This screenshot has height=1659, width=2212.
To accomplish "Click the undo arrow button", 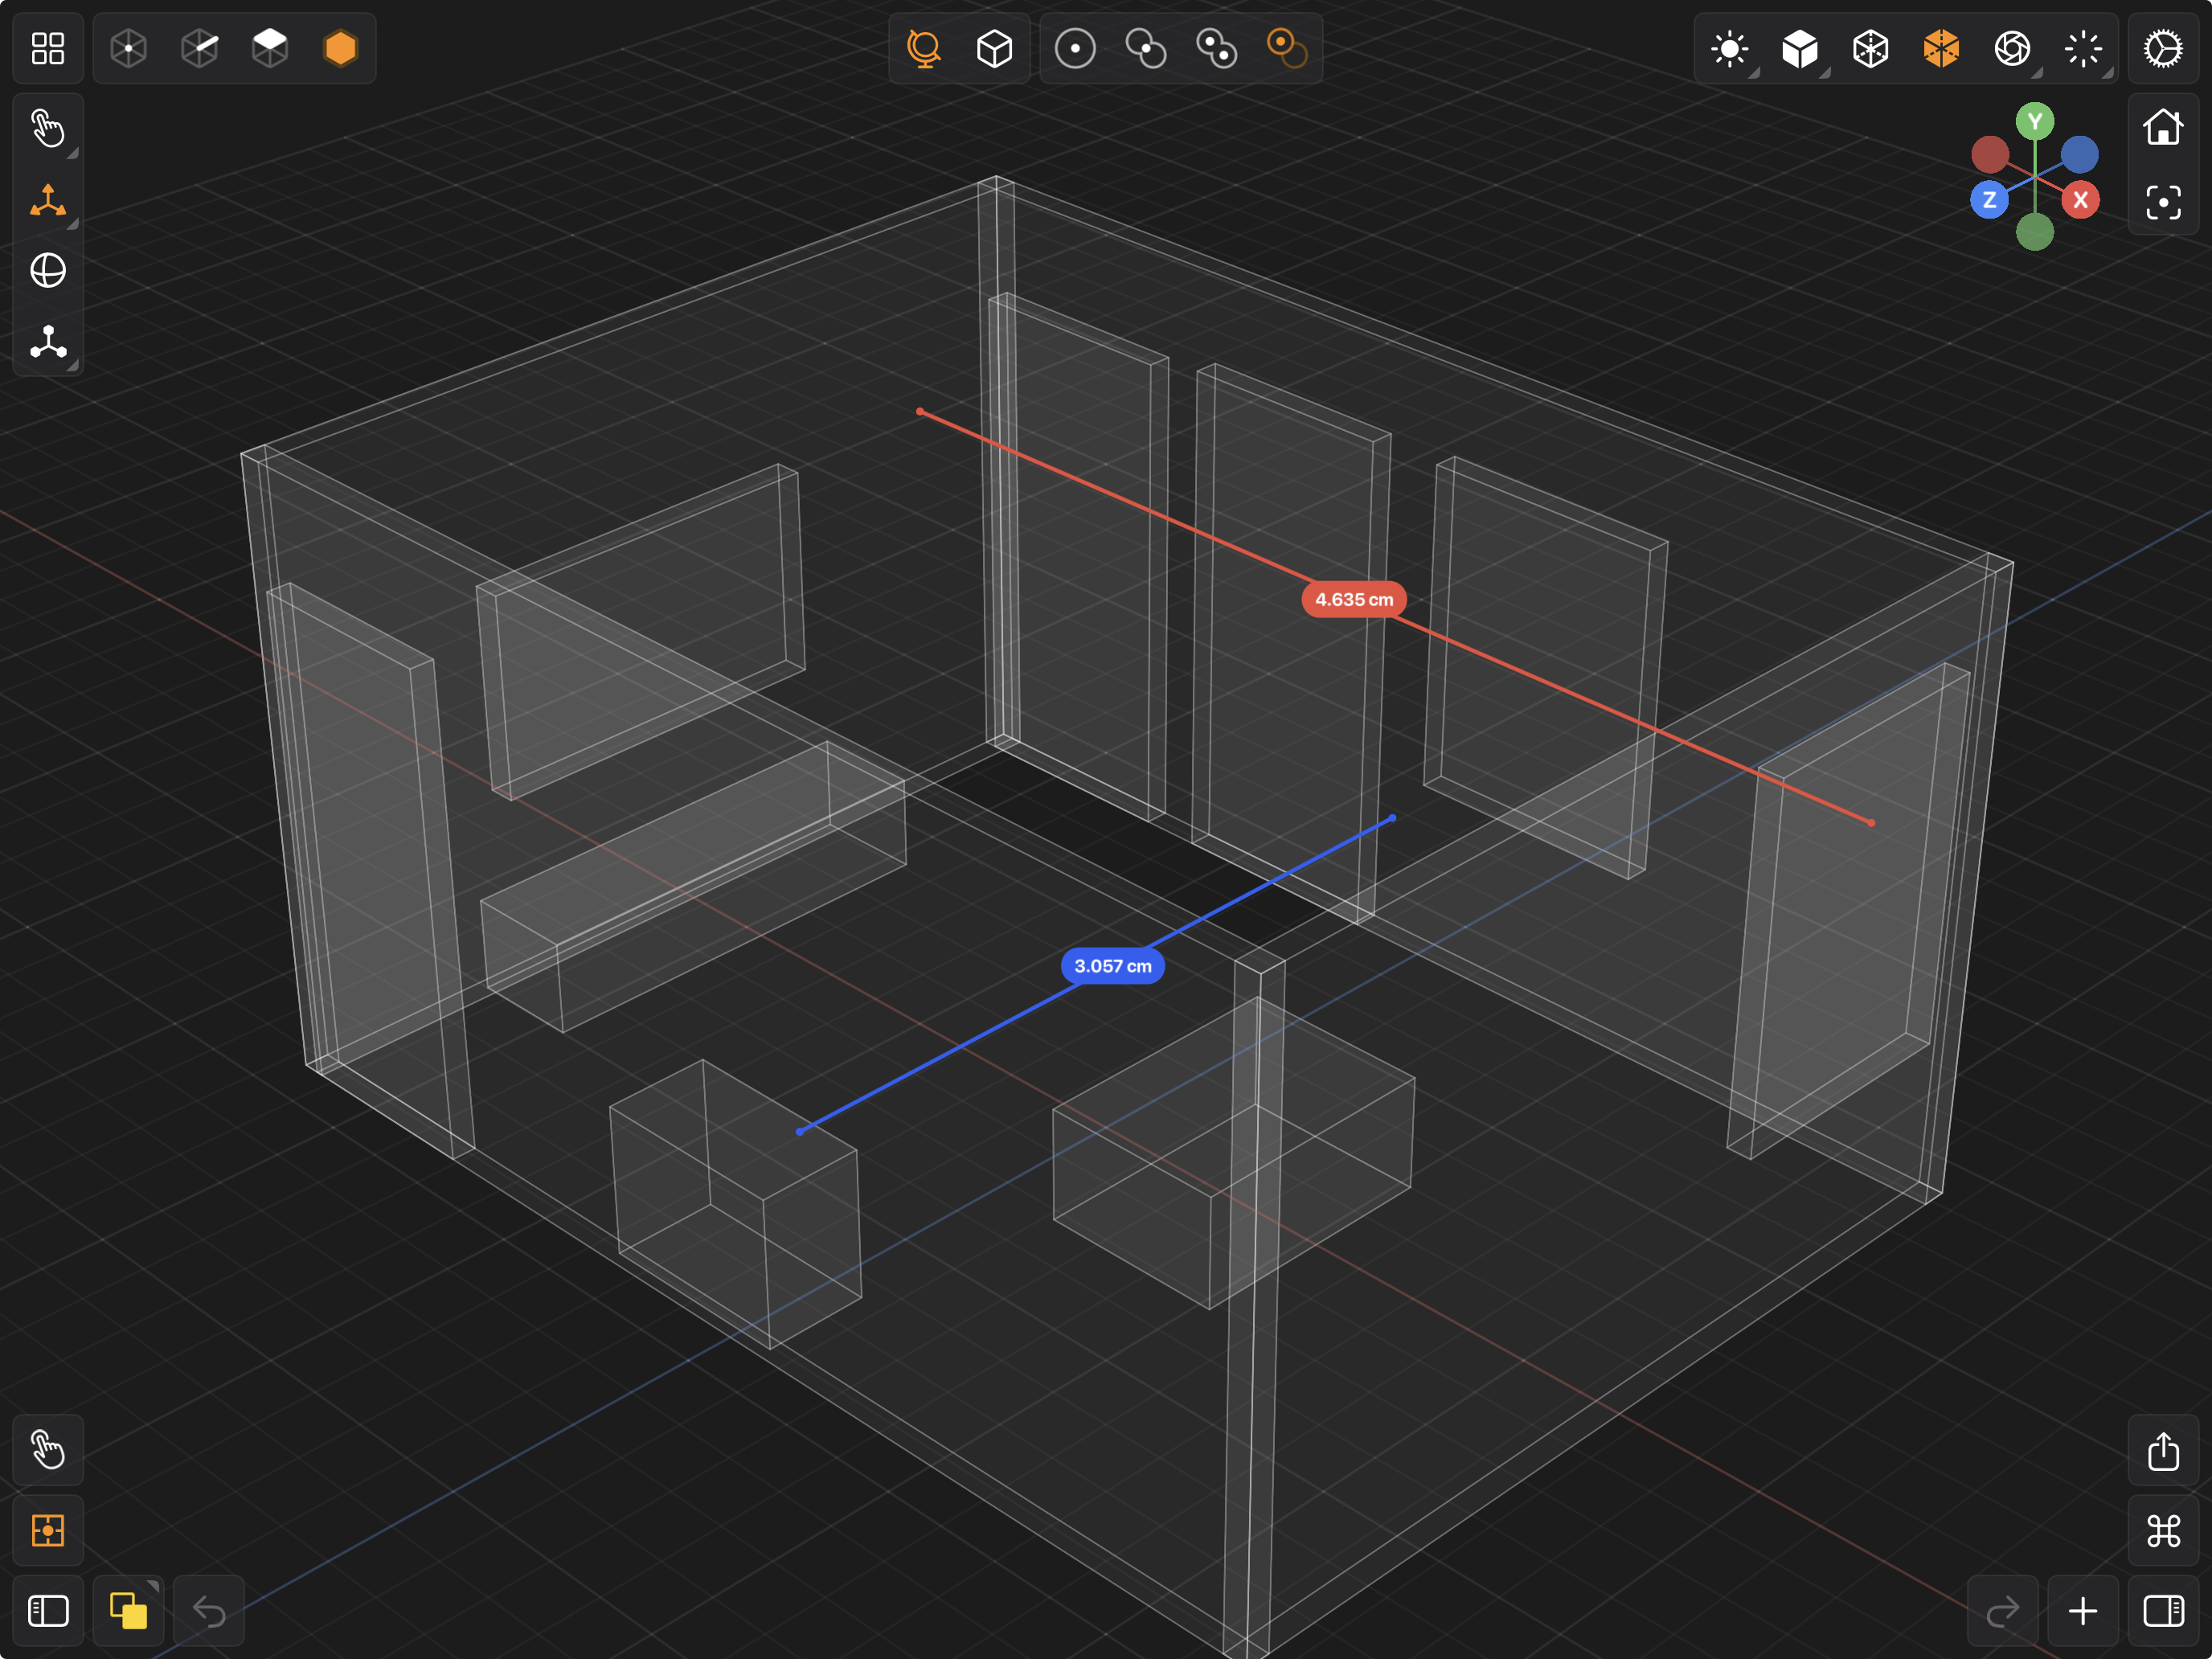I will click(x=209, y=1611).
